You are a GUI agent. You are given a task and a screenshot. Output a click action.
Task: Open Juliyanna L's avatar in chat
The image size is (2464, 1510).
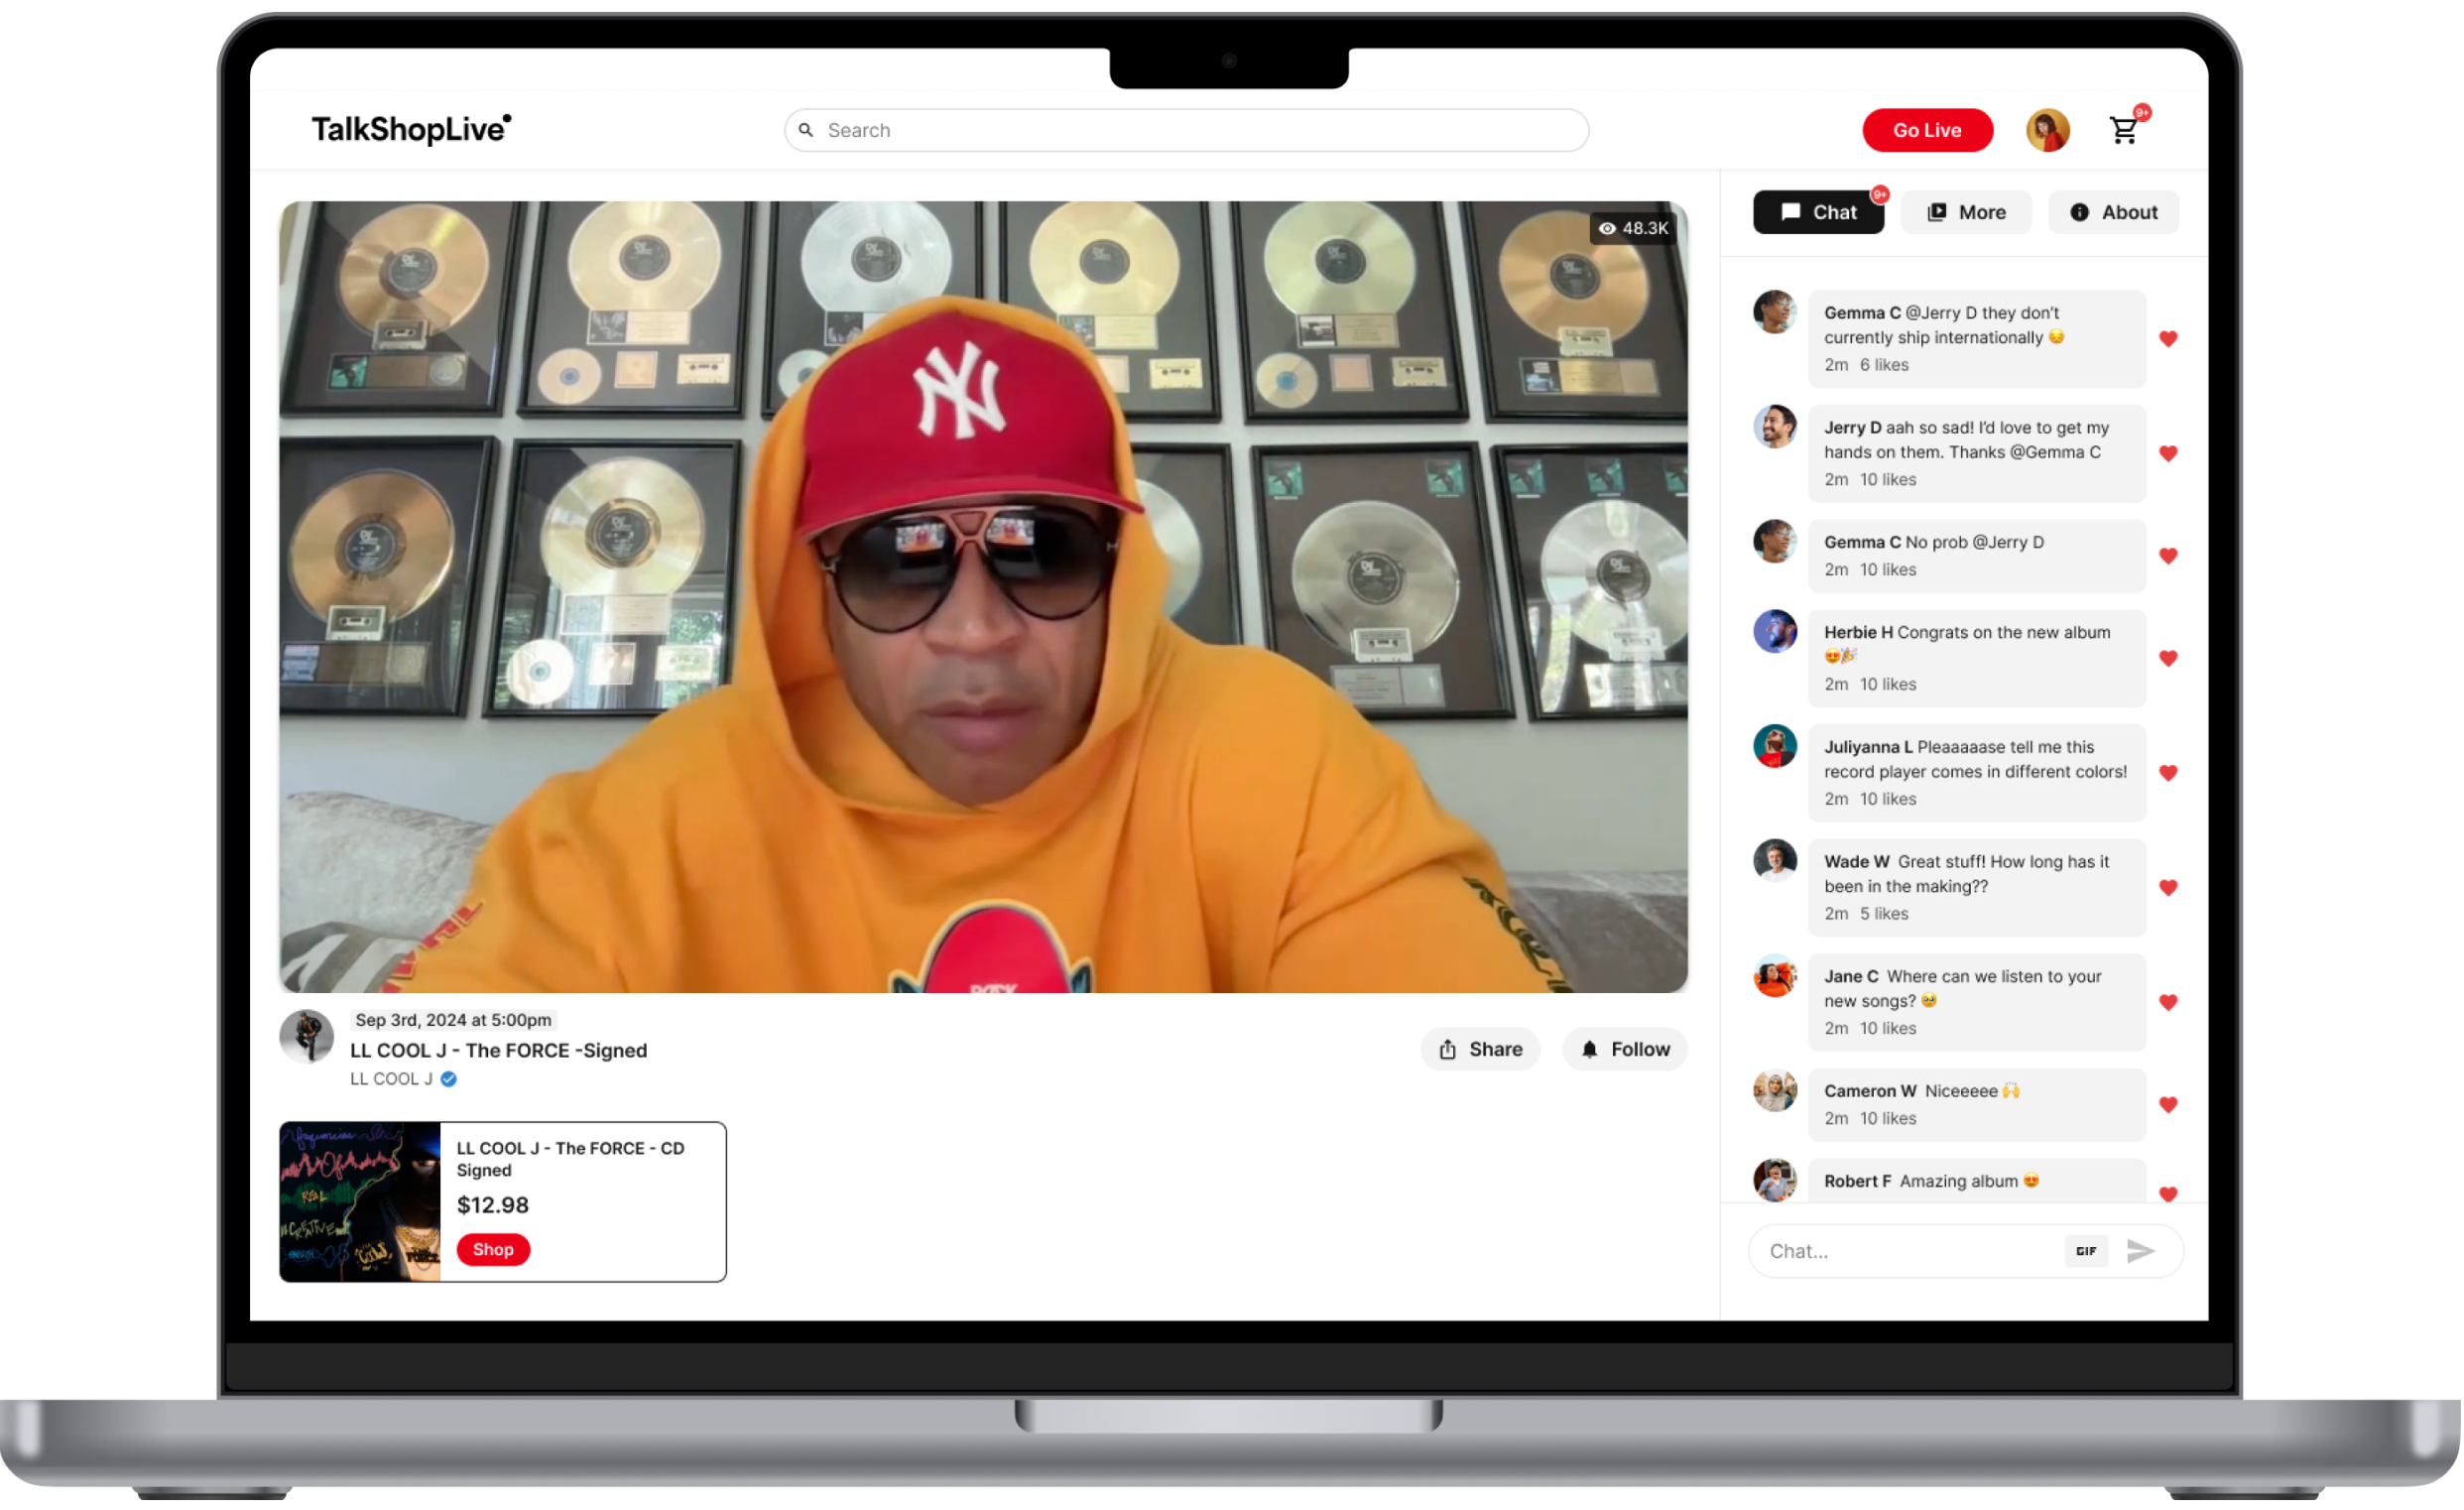click(x=1776, y=747)
